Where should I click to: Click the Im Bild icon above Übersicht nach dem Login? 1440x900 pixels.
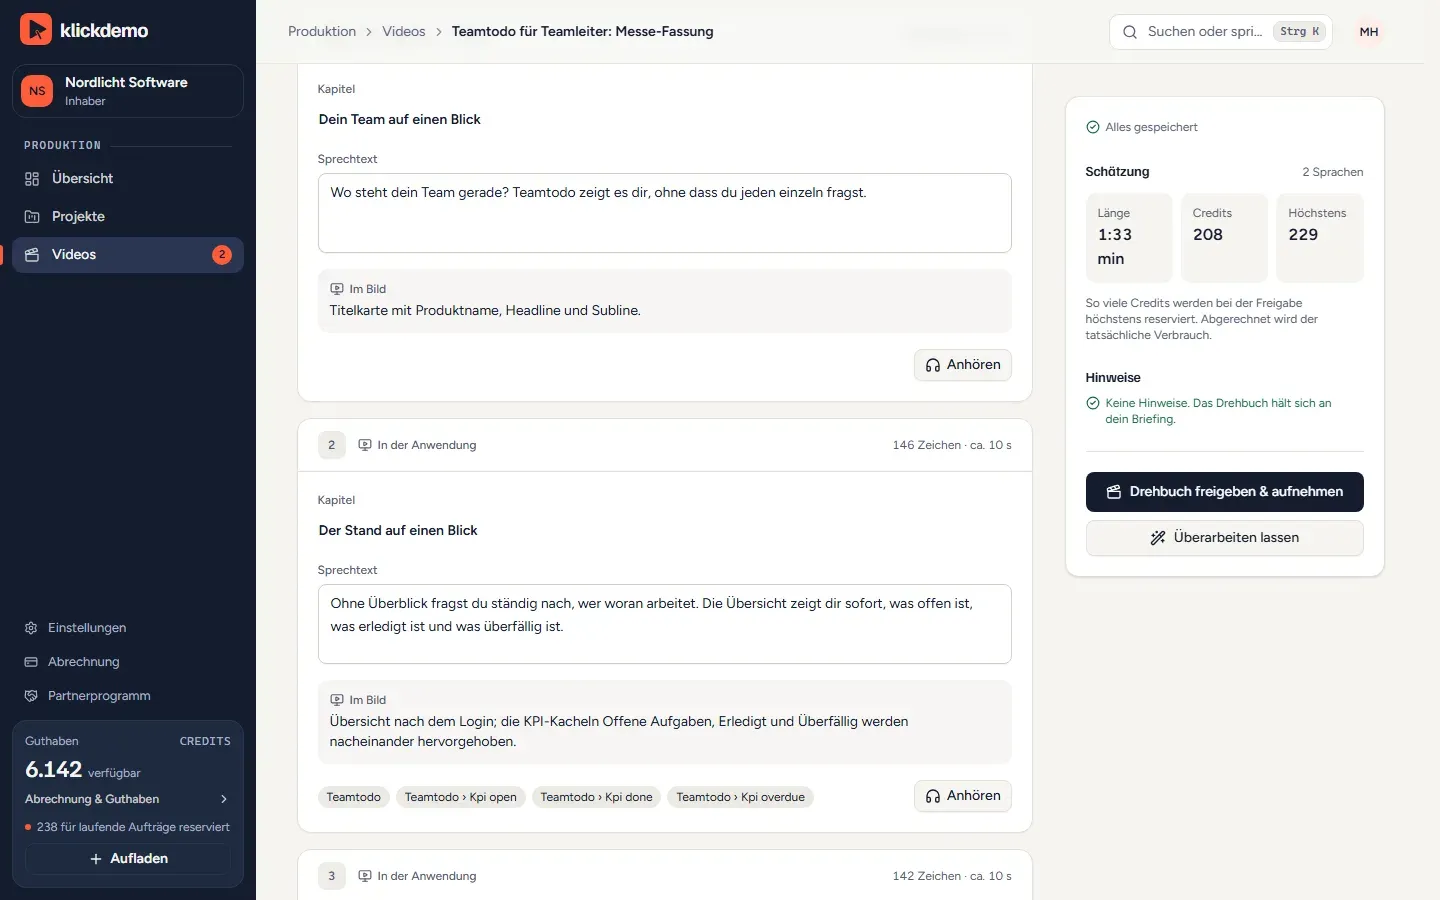(337, 700)
